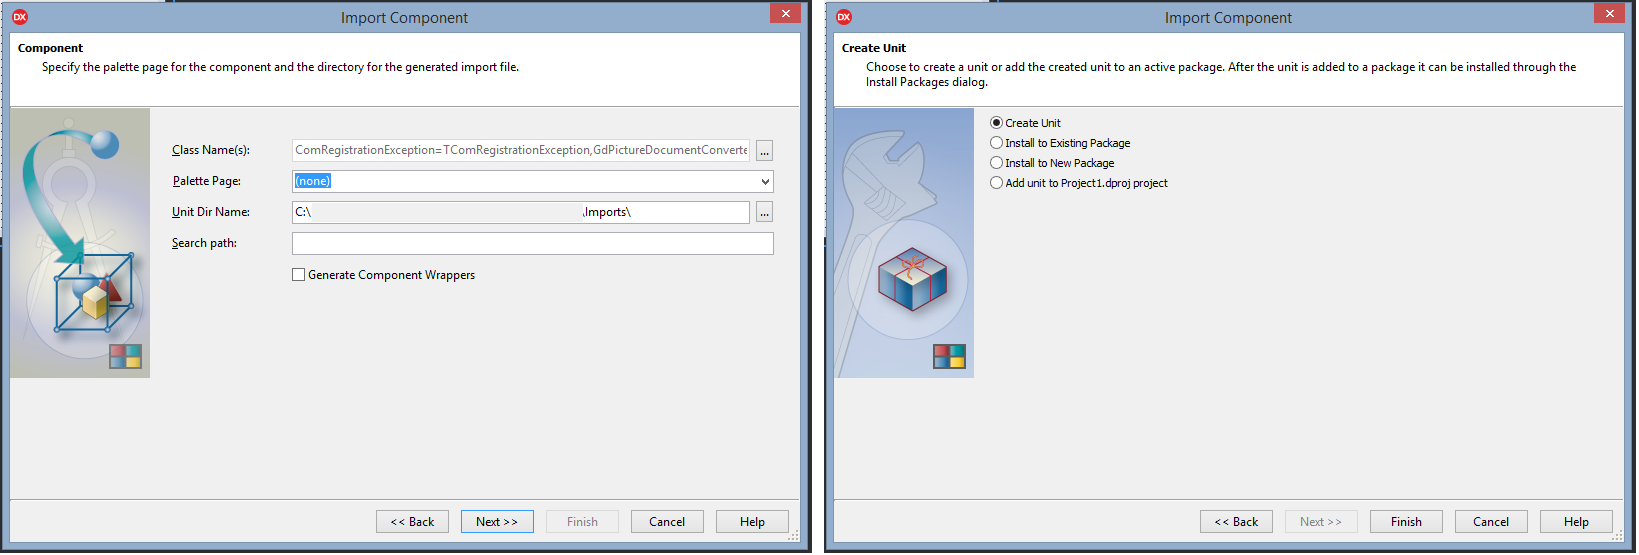The image size is (1639, 555).
Task: Close the left Import Component dialog
Action: [785, 14]
